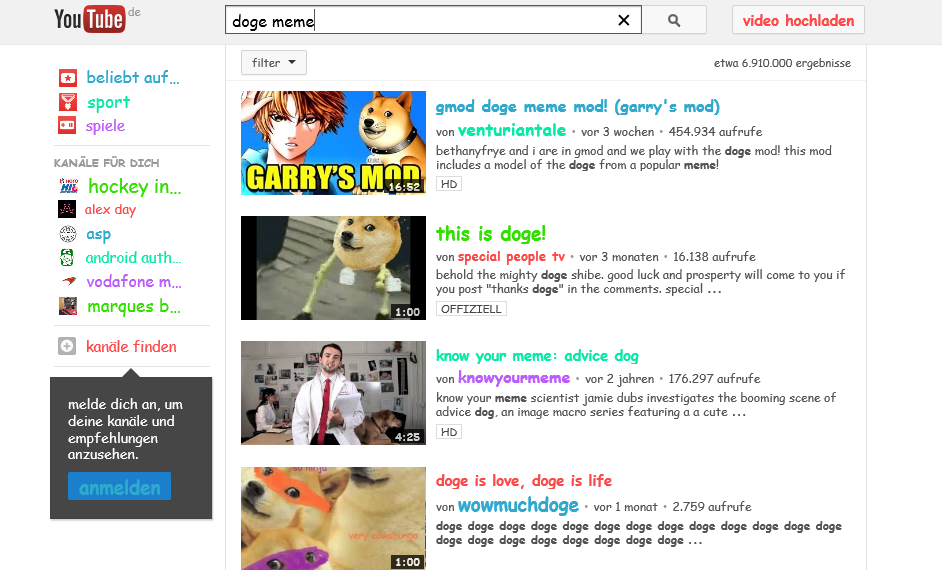Screen dimensions: 942x570
Task: Open the Garry's Mod doge video thumbnail
Action: pos(333,143)
